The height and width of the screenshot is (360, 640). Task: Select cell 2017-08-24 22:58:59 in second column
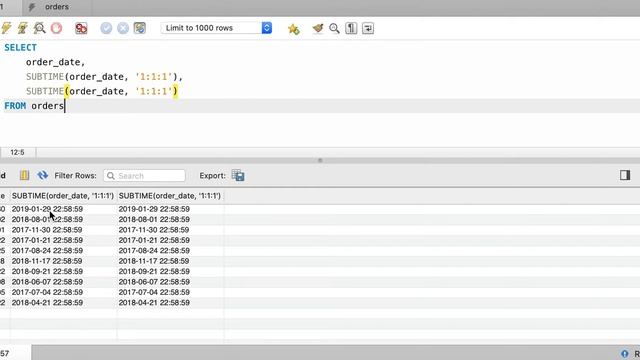point(154,251)
